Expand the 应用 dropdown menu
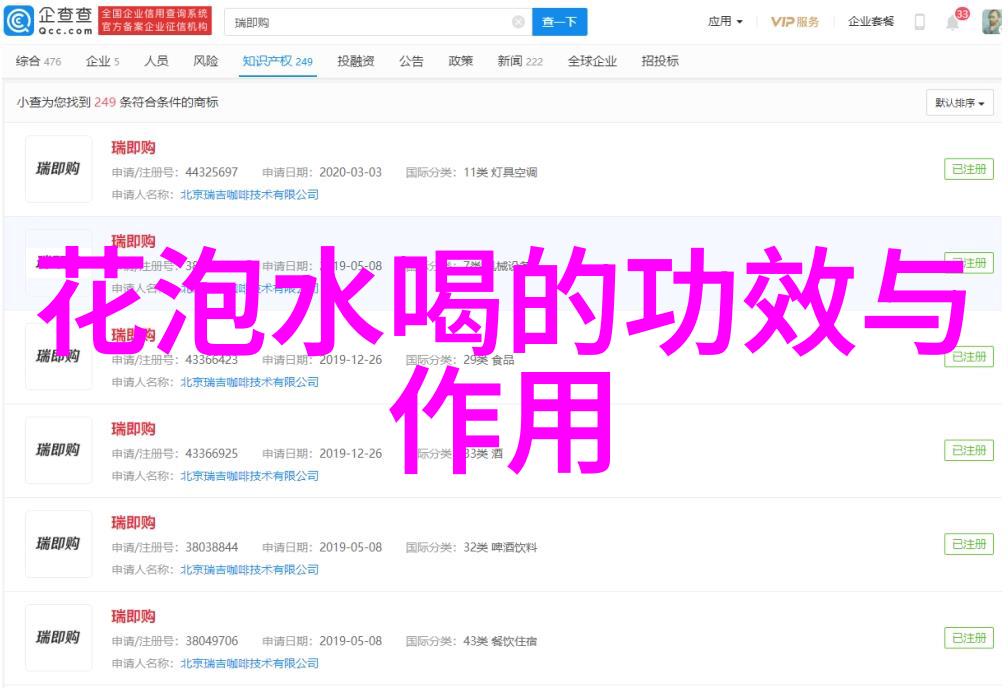 (x=725, y=22)
